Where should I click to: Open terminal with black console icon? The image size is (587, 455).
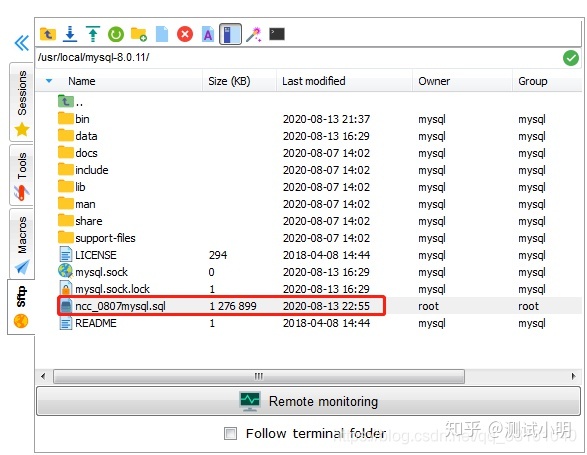point(277,34)
